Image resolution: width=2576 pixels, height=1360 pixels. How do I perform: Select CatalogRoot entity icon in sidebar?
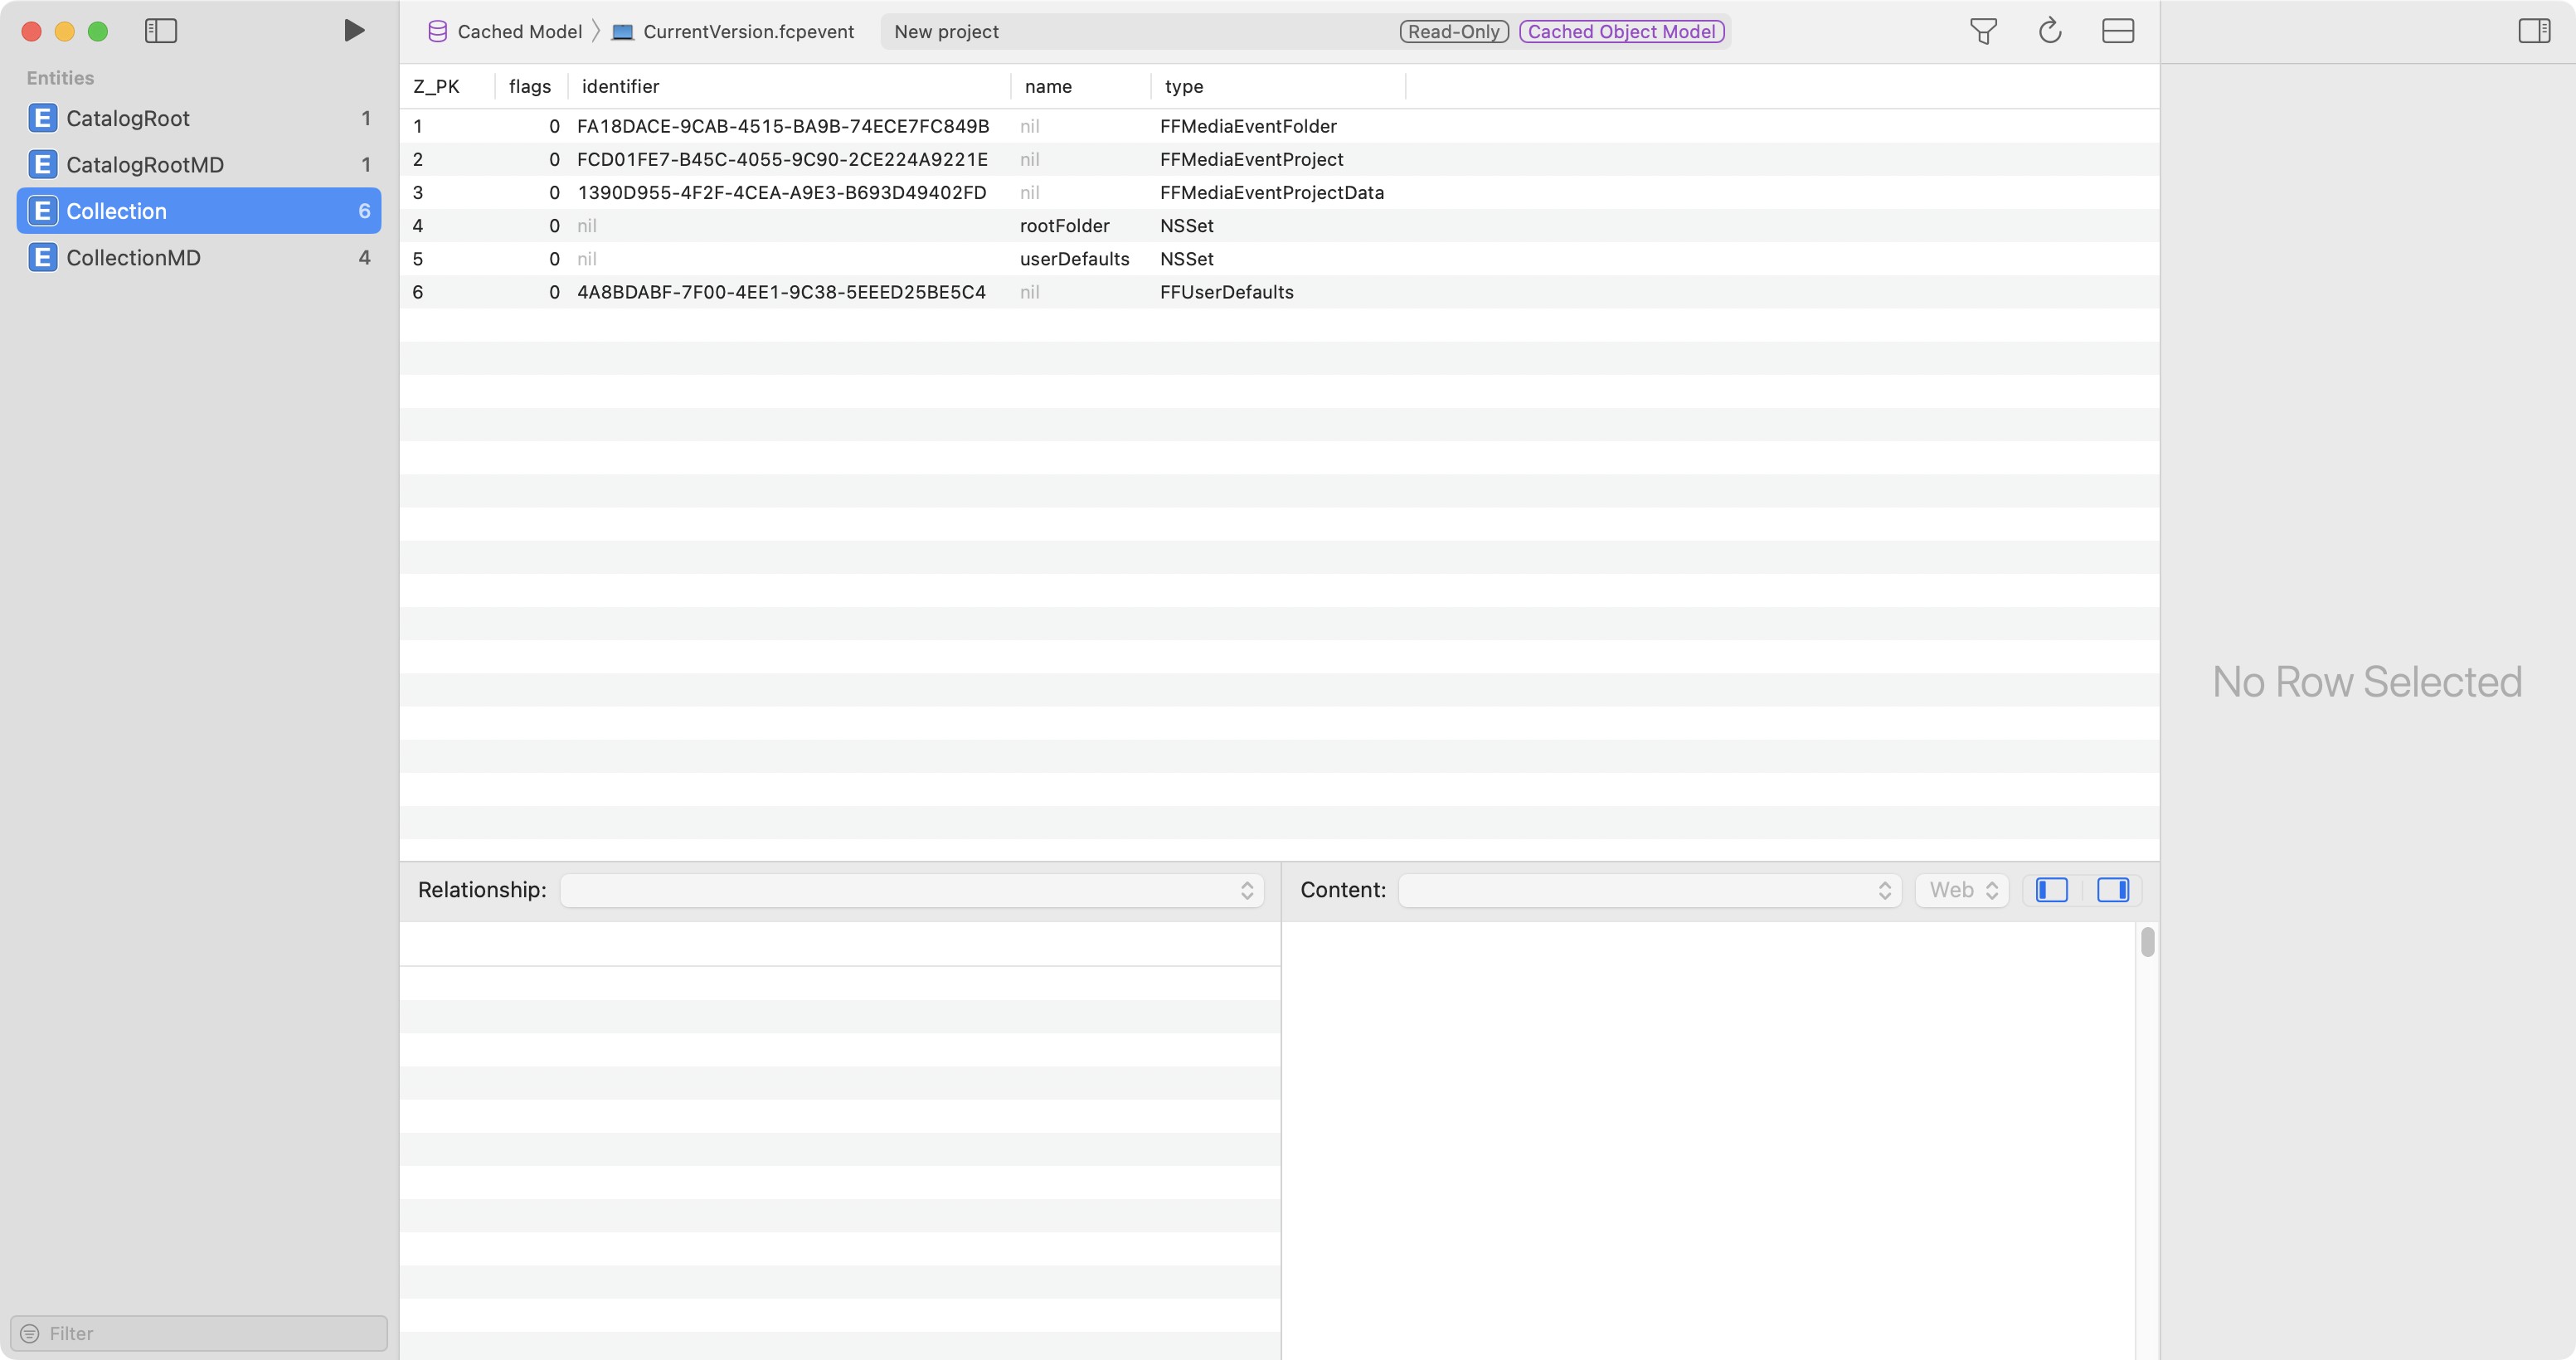pos(42,118)
